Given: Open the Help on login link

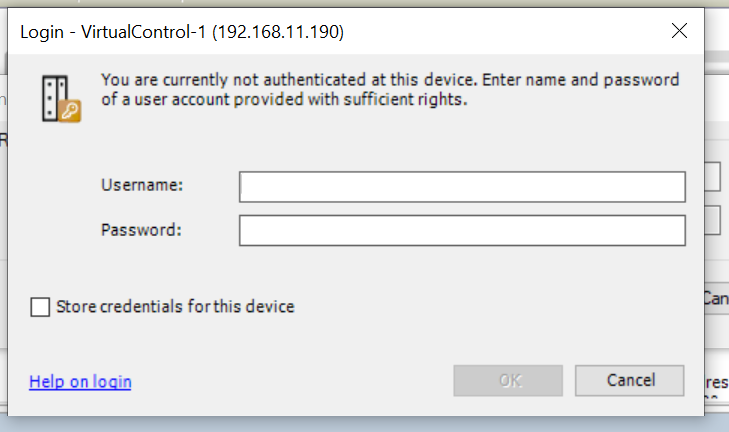Looking at the screenshot, I should coord(80,382).
